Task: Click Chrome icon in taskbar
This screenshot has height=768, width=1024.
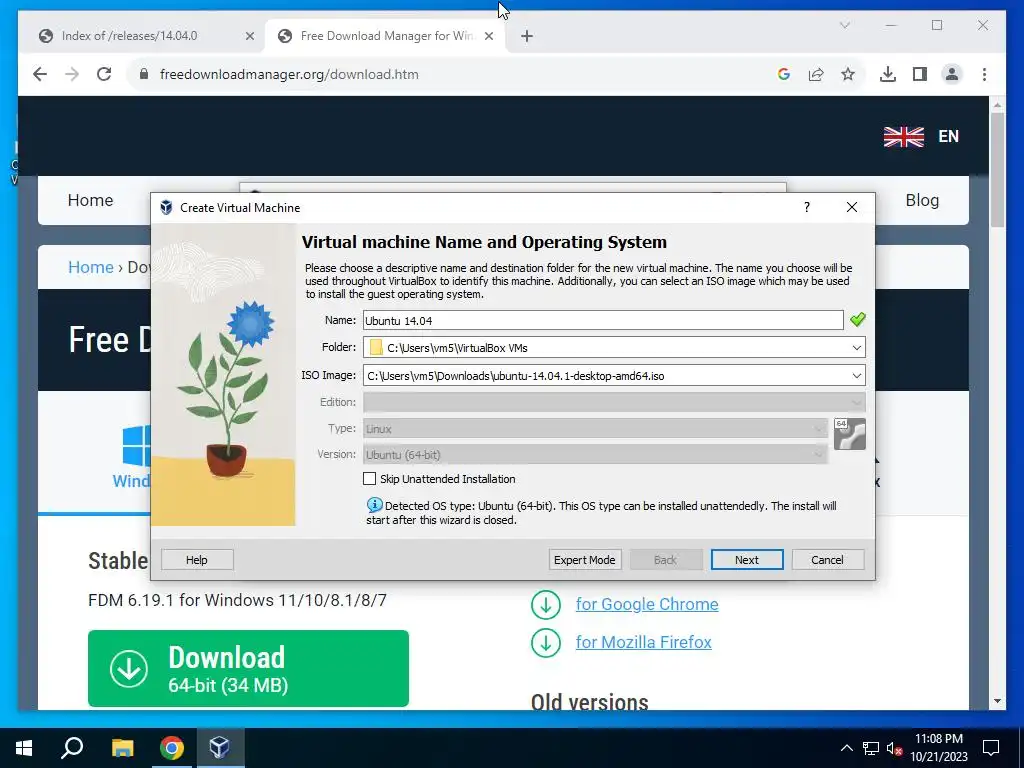Action: [172, 748]
